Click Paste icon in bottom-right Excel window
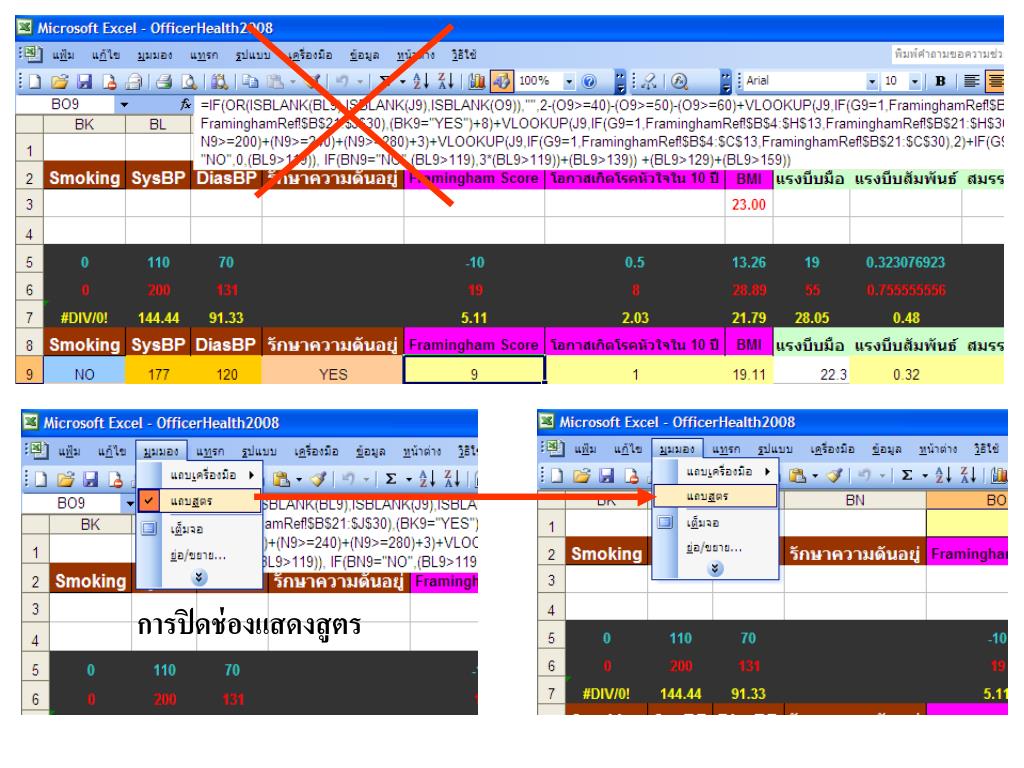The image size is (1024, 768). tap(797, 475)
